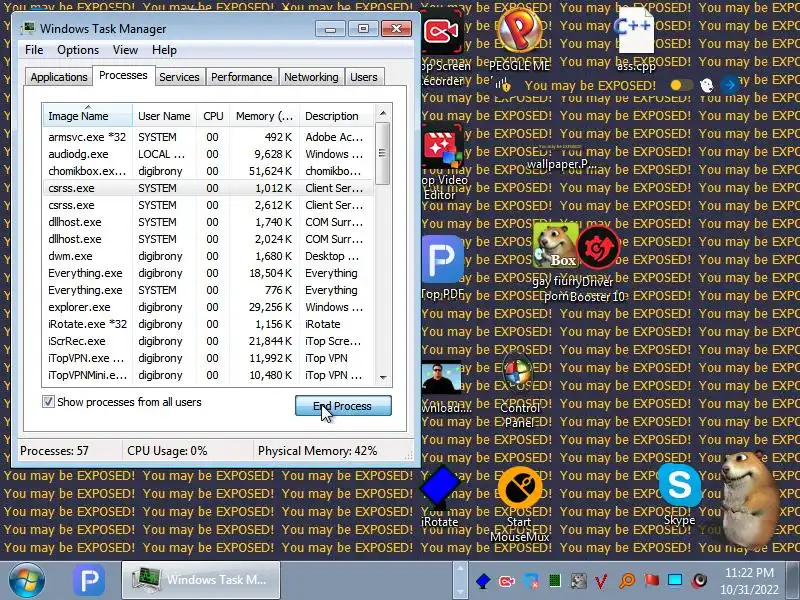The height and width of the screenshot is (600, 800).
Task: Open the iTop Video Editor desktop icon
Action: click(442, 148)
